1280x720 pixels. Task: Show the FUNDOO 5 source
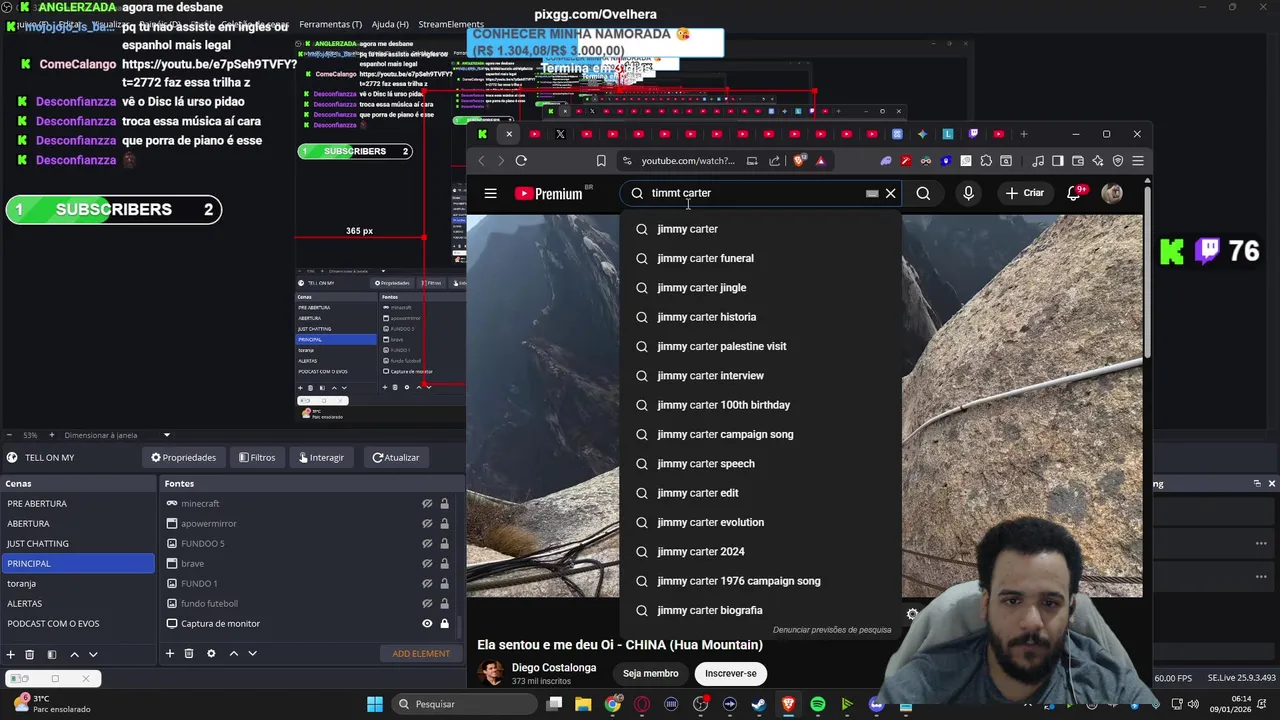427,544
